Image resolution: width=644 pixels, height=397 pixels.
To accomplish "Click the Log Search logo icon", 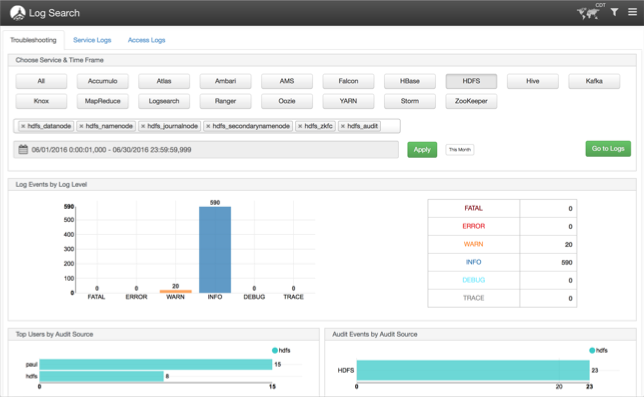I will (18, 13).
